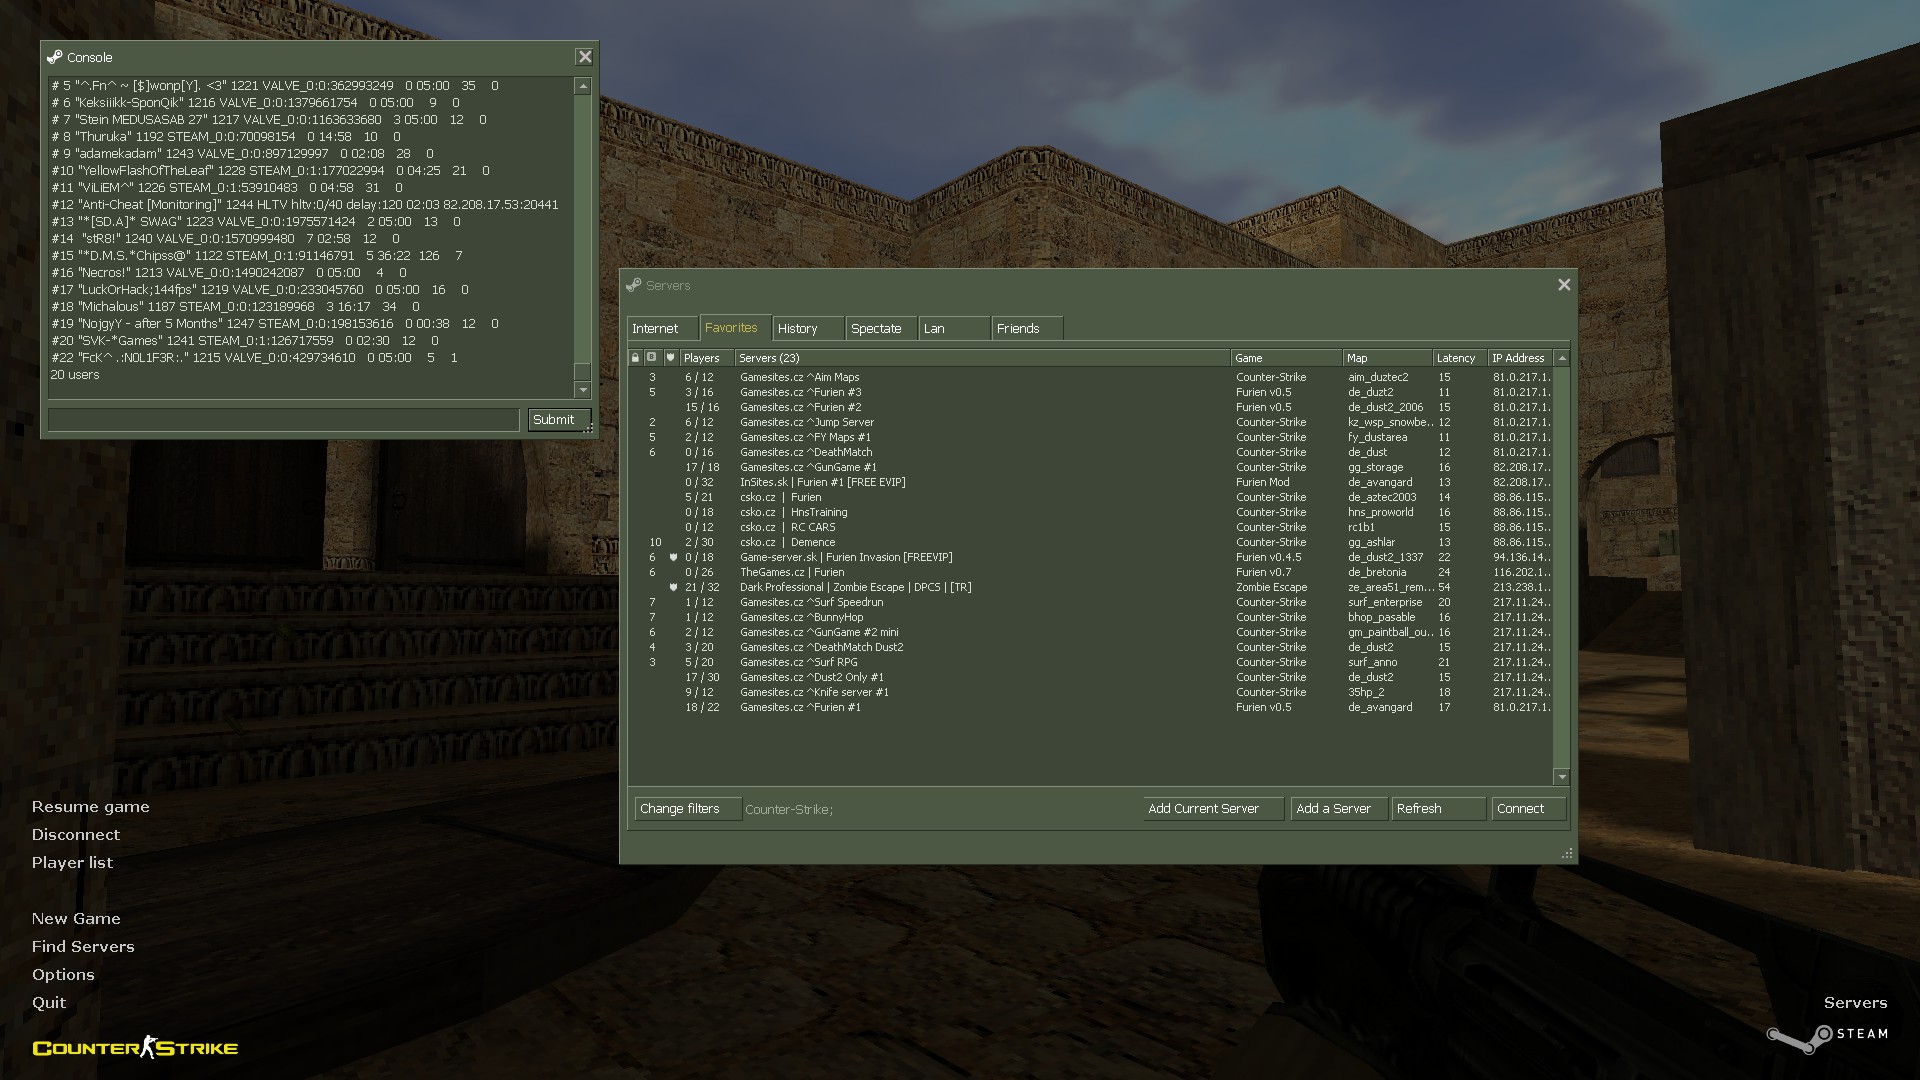
Task: Close the Servers window
Action: (1564, 285)
